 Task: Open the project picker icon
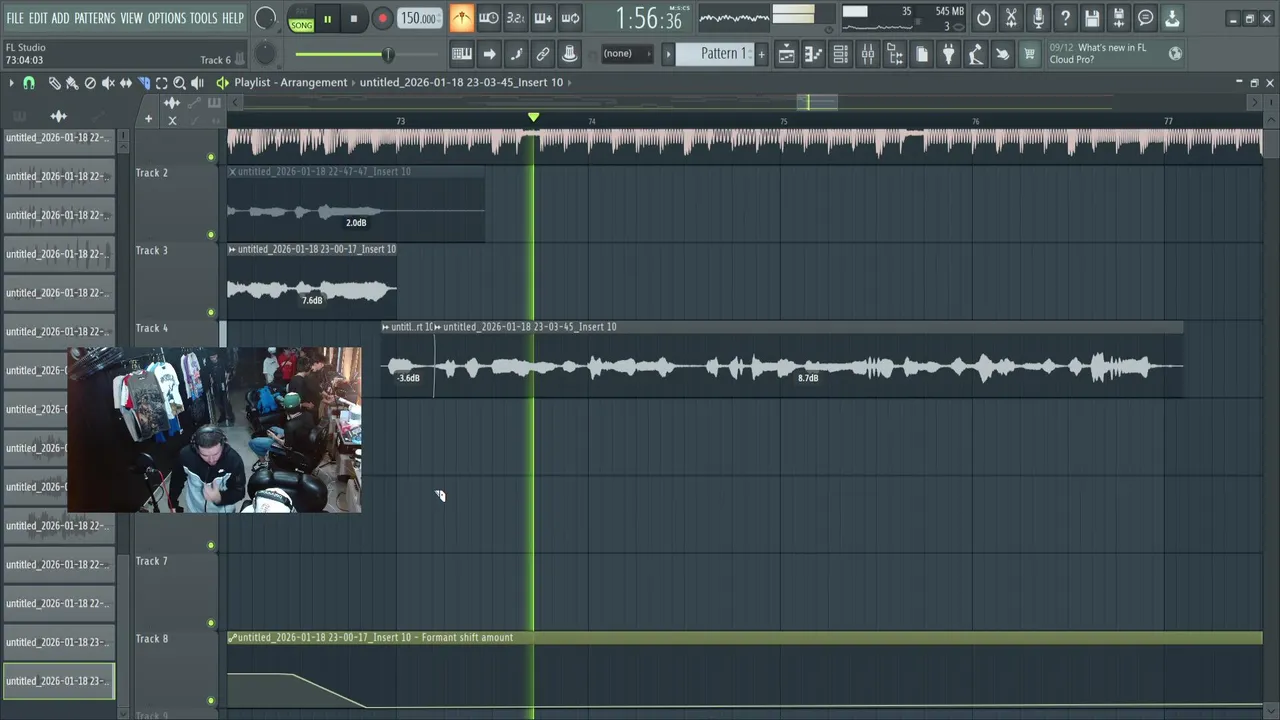point(921,55)
